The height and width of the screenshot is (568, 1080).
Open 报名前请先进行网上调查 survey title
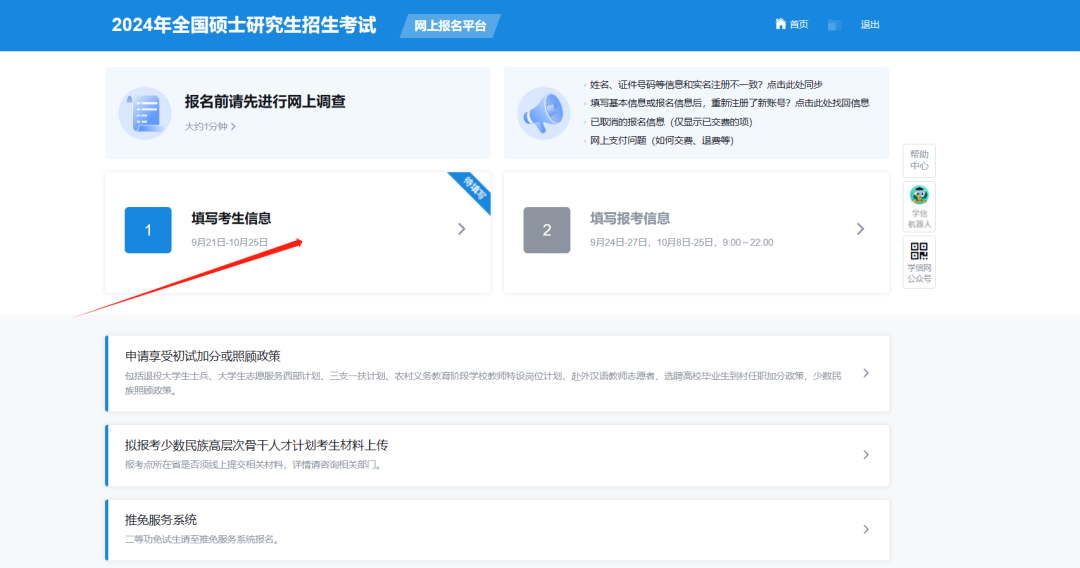point(265,102)
